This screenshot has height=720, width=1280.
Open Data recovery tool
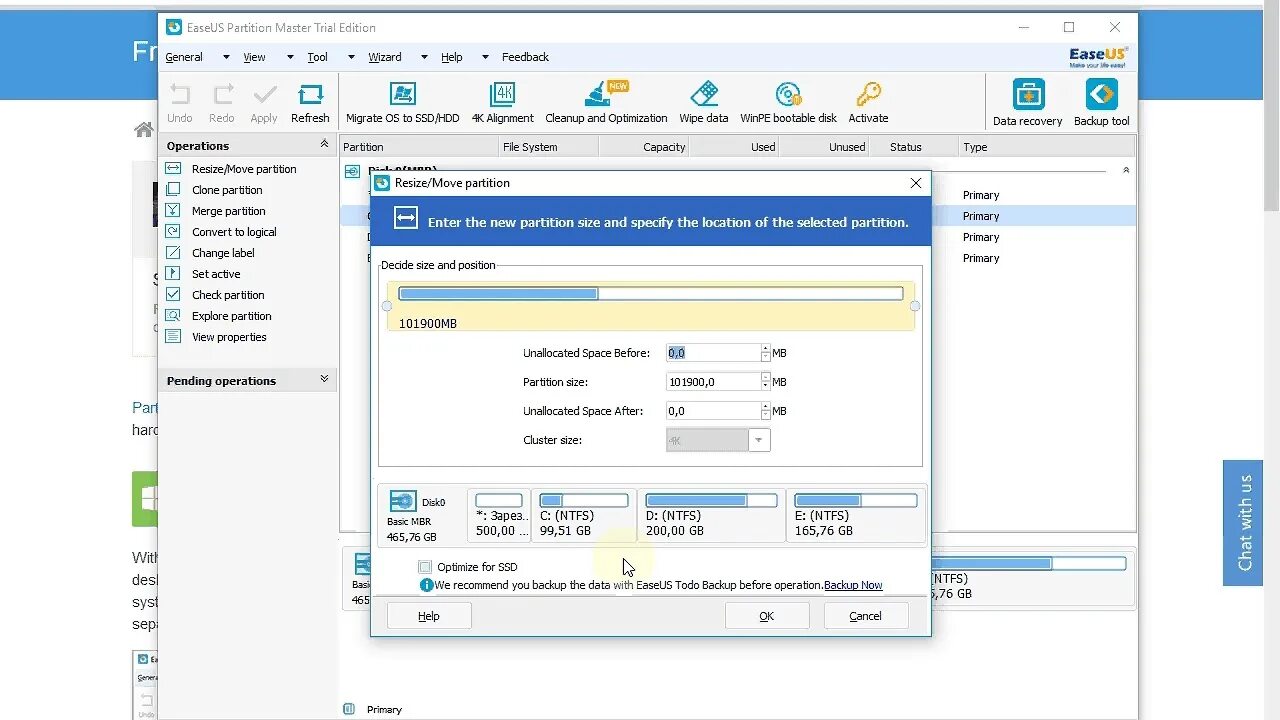click(1027, 103)
